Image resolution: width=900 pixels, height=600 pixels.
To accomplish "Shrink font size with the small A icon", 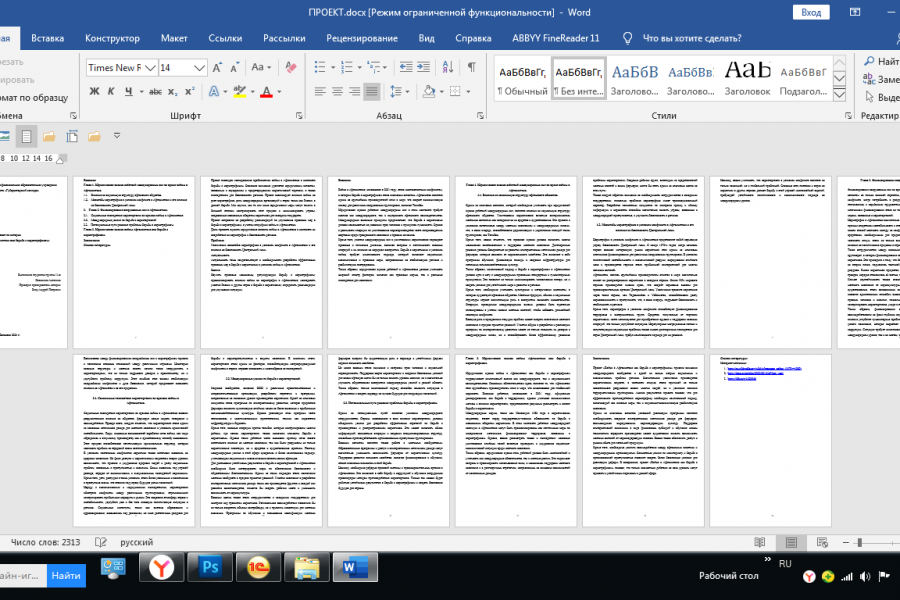I will coord(235,68).
